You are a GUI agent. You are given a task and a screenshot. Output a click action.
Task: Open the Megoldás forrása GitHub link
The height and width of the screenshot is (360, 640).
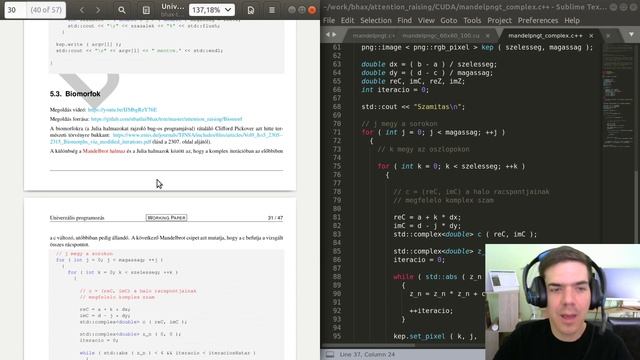pos(167,119)
